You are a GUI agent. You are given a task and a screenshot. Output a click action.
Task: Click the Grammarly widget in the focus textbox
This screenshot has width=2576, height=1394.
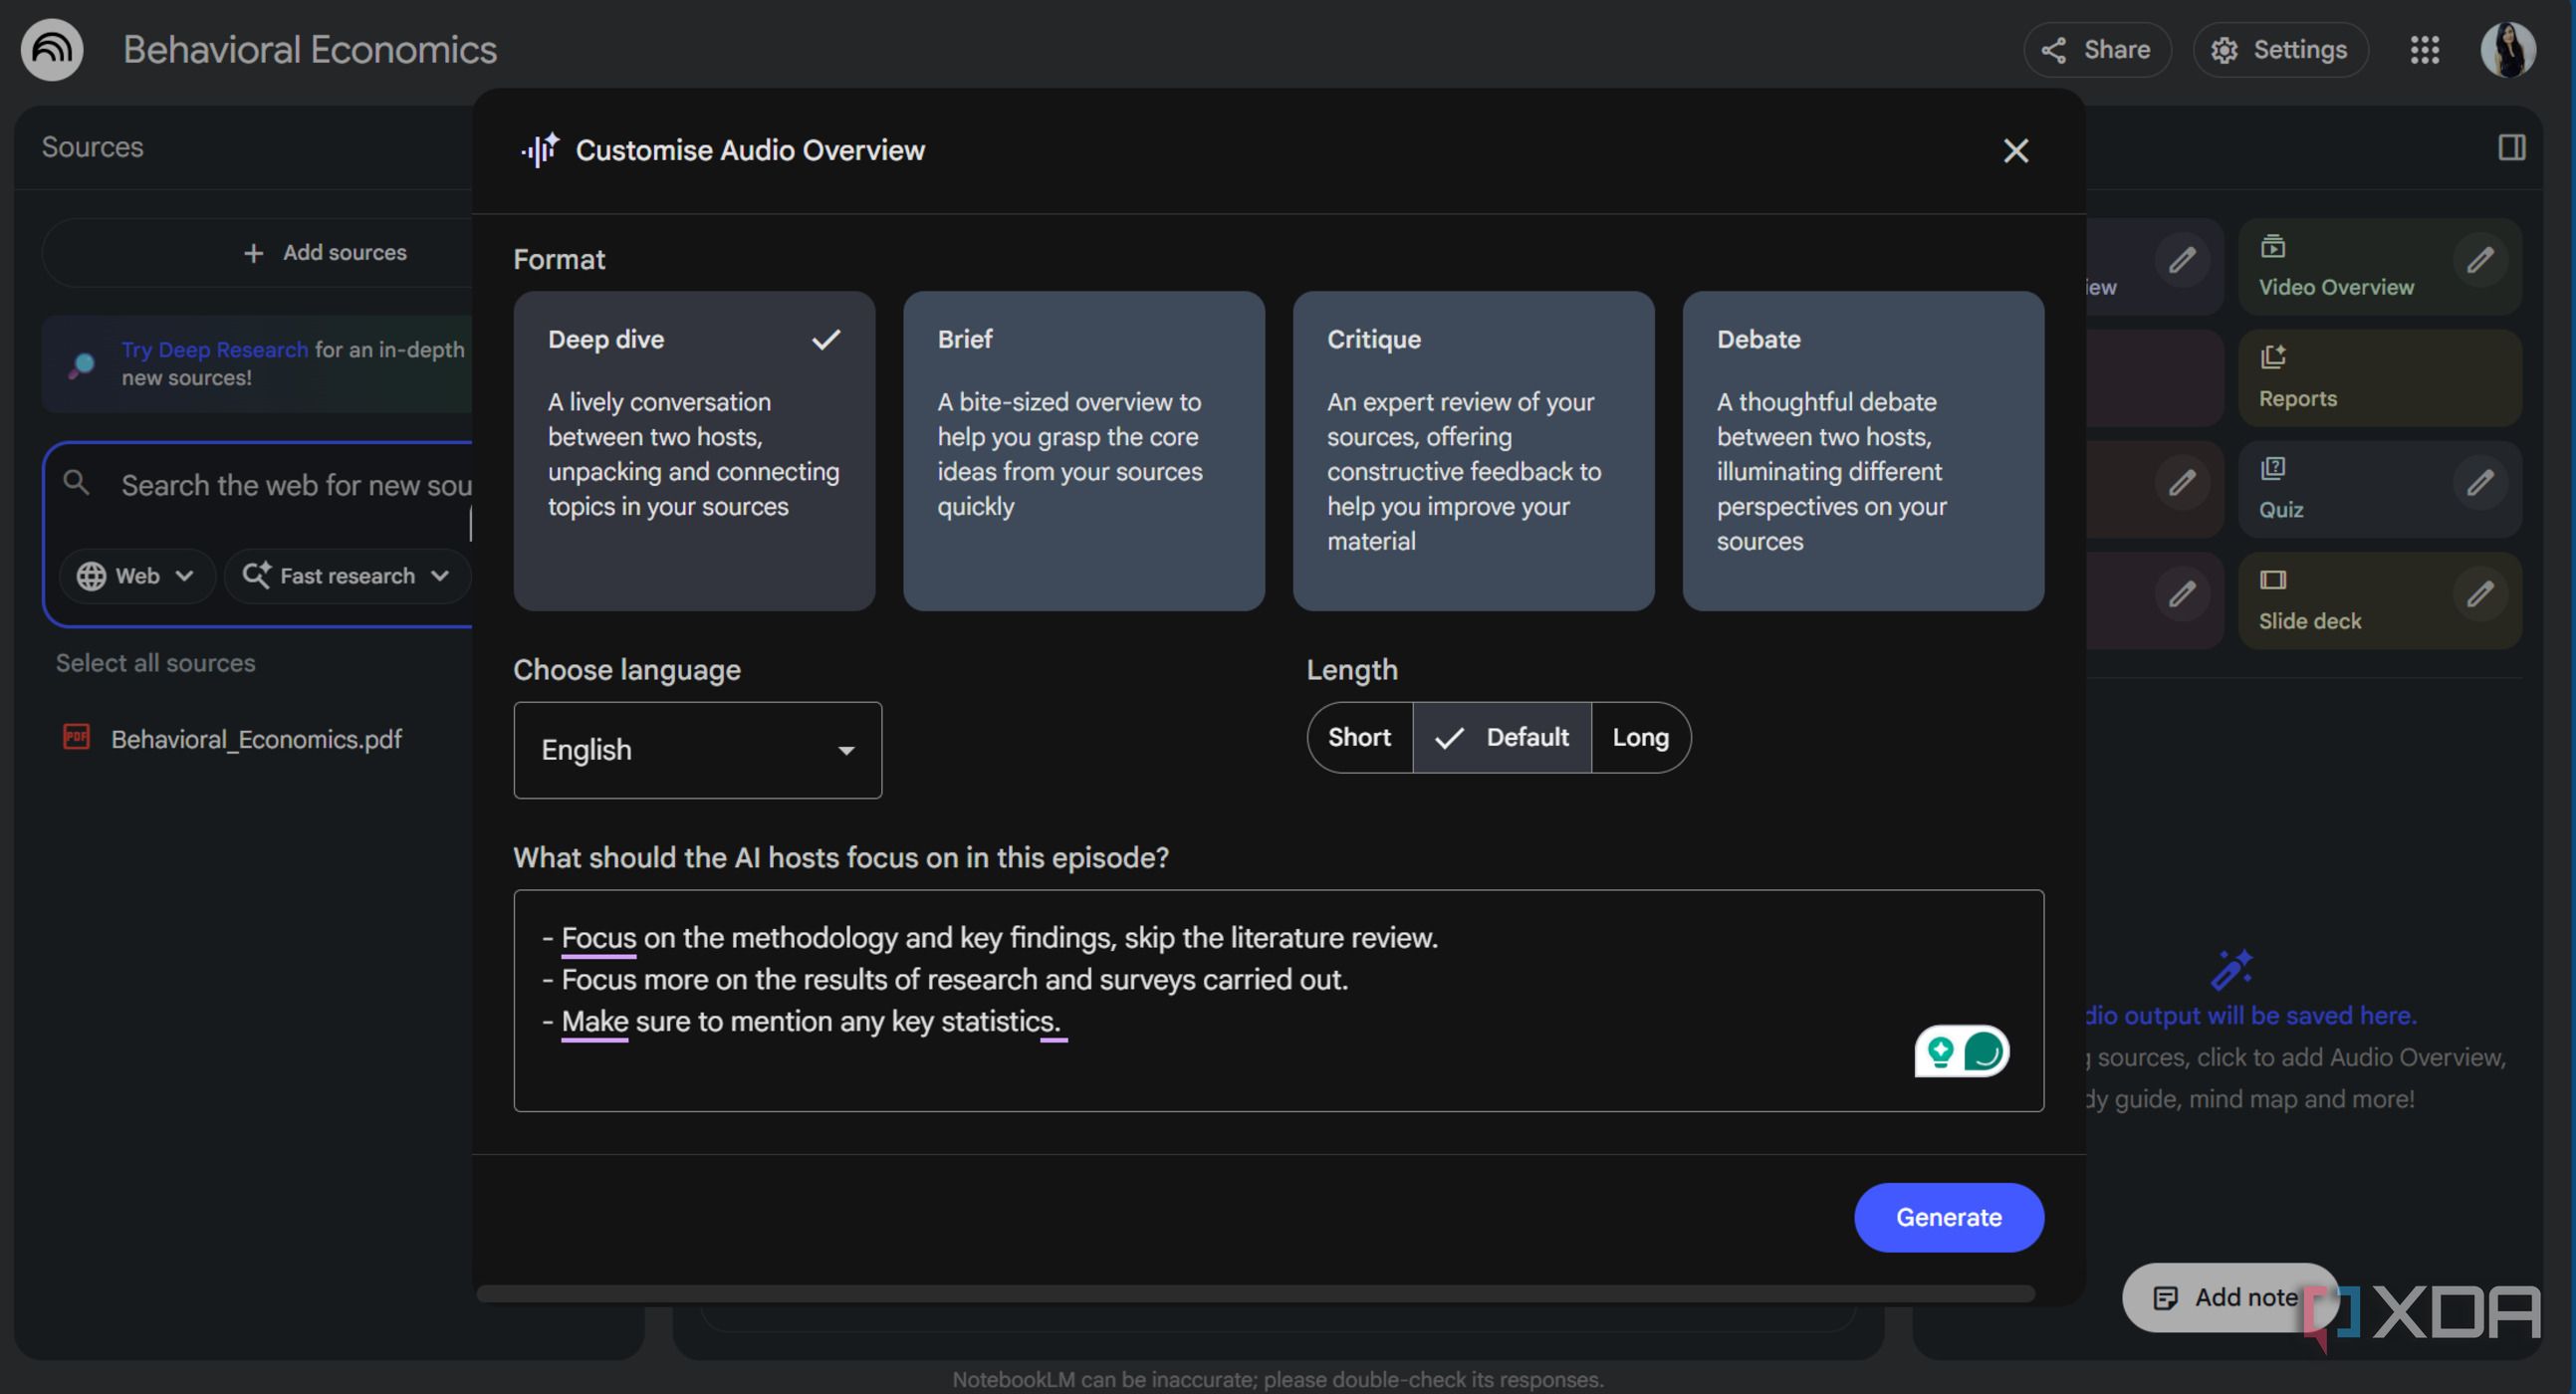tap(1961, 1051)
